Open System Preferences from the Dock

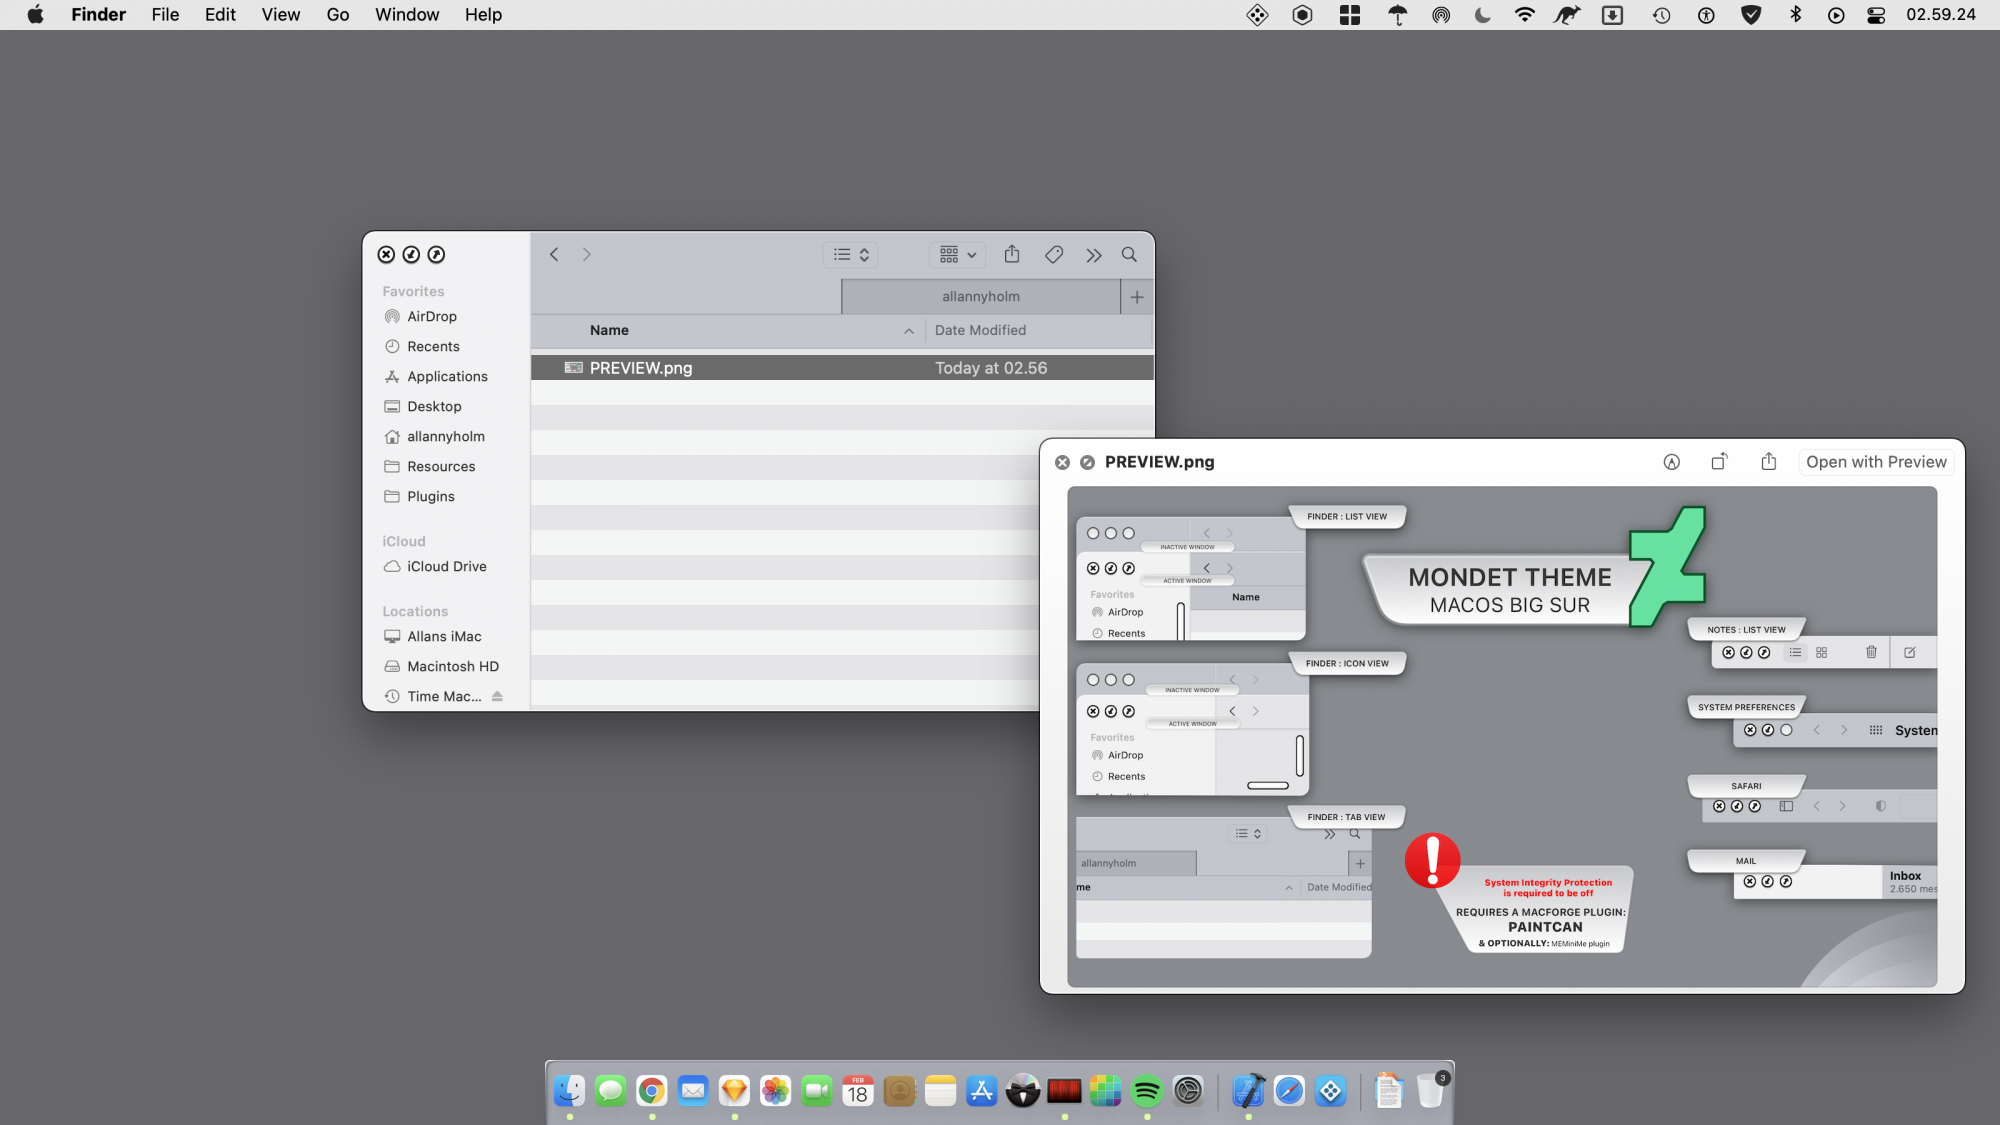pyautogui.click(x=1188, y=1091)
